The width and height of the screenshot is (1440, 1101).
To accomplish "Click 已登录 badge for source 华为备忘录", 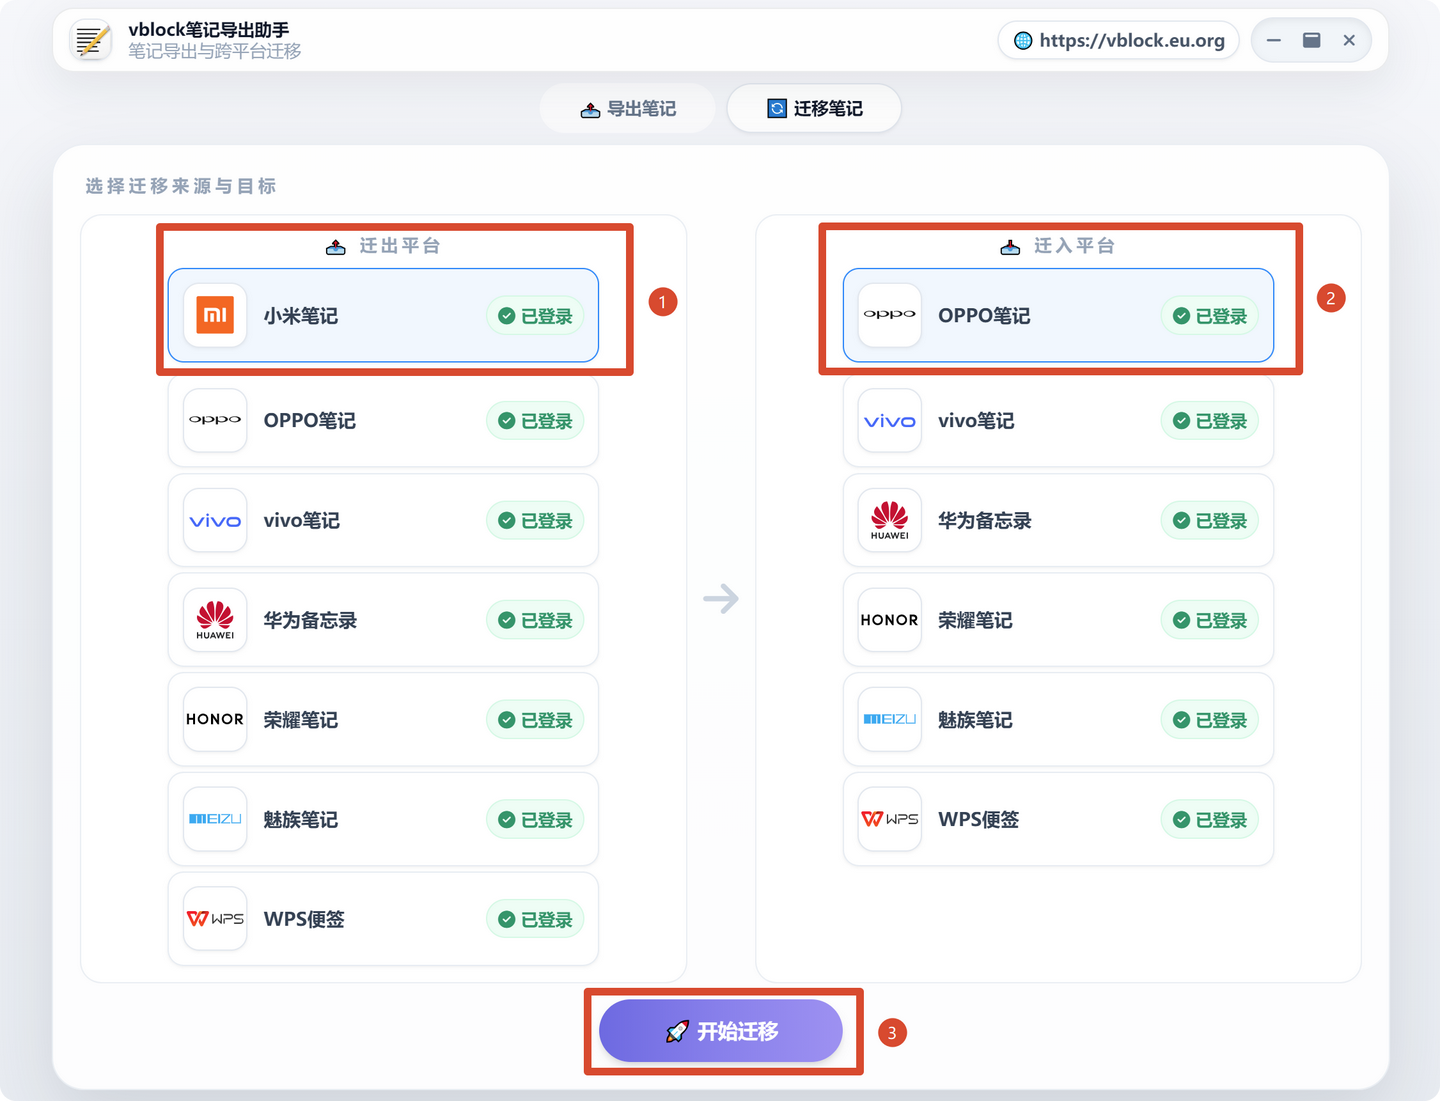I will 535,621.
